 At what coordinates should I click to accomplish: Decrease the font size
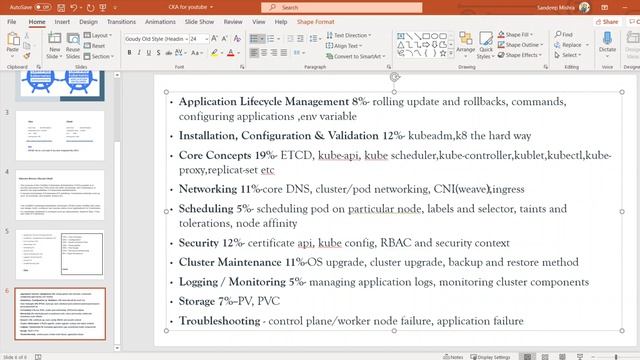(225, 39)
